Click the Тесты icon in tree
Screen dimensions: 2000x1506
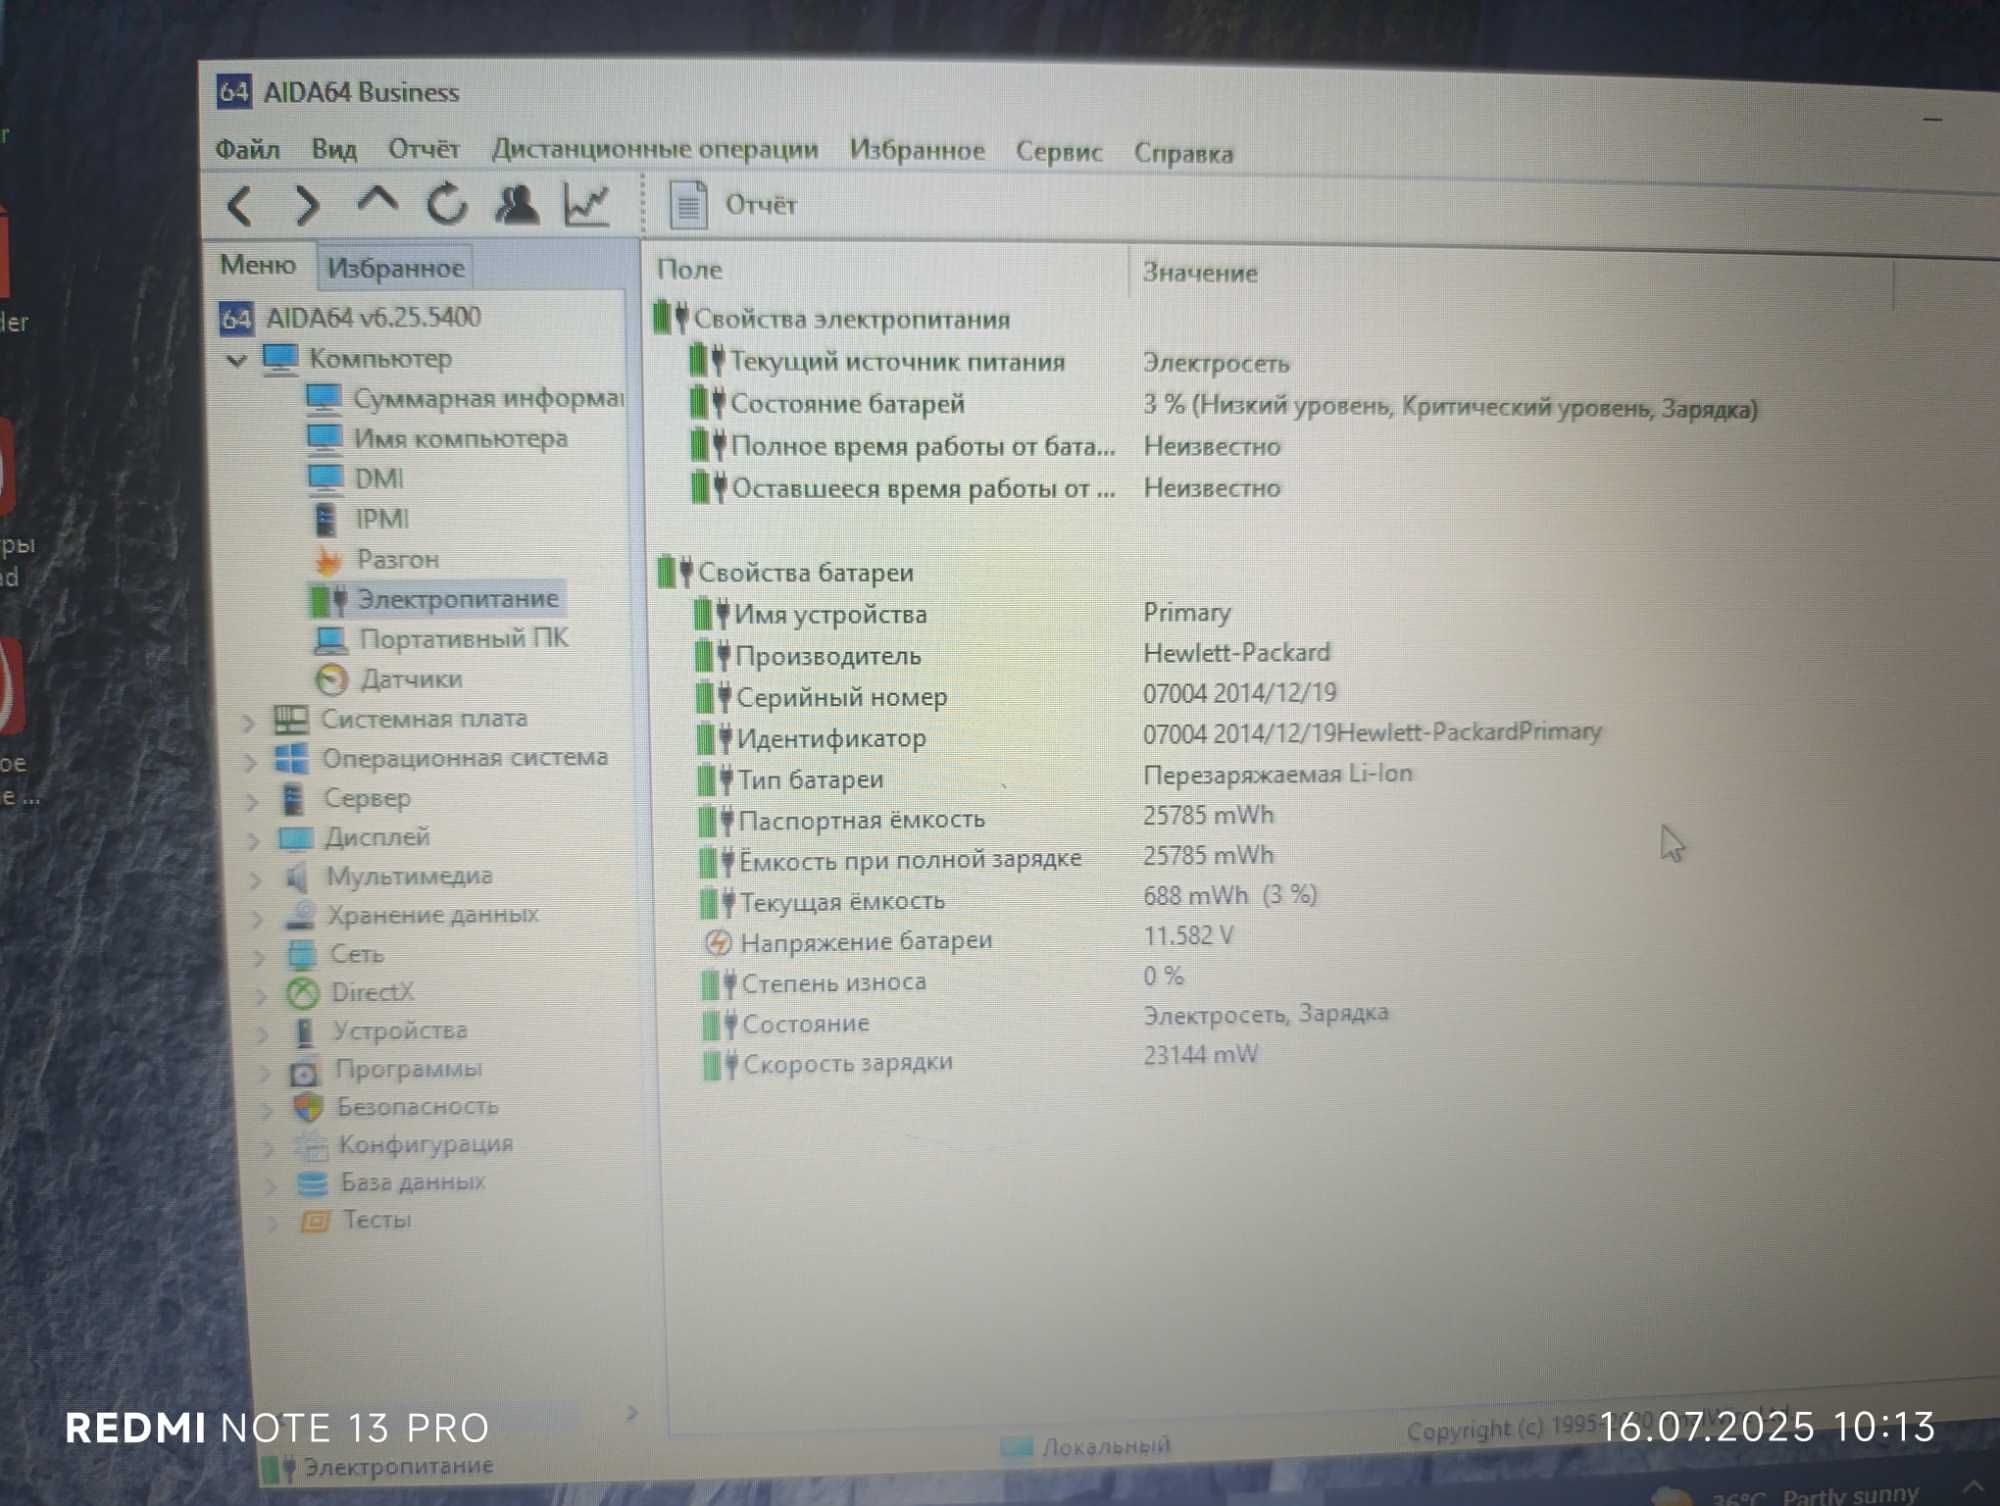pyautogui.click(x=315, y=1220)
